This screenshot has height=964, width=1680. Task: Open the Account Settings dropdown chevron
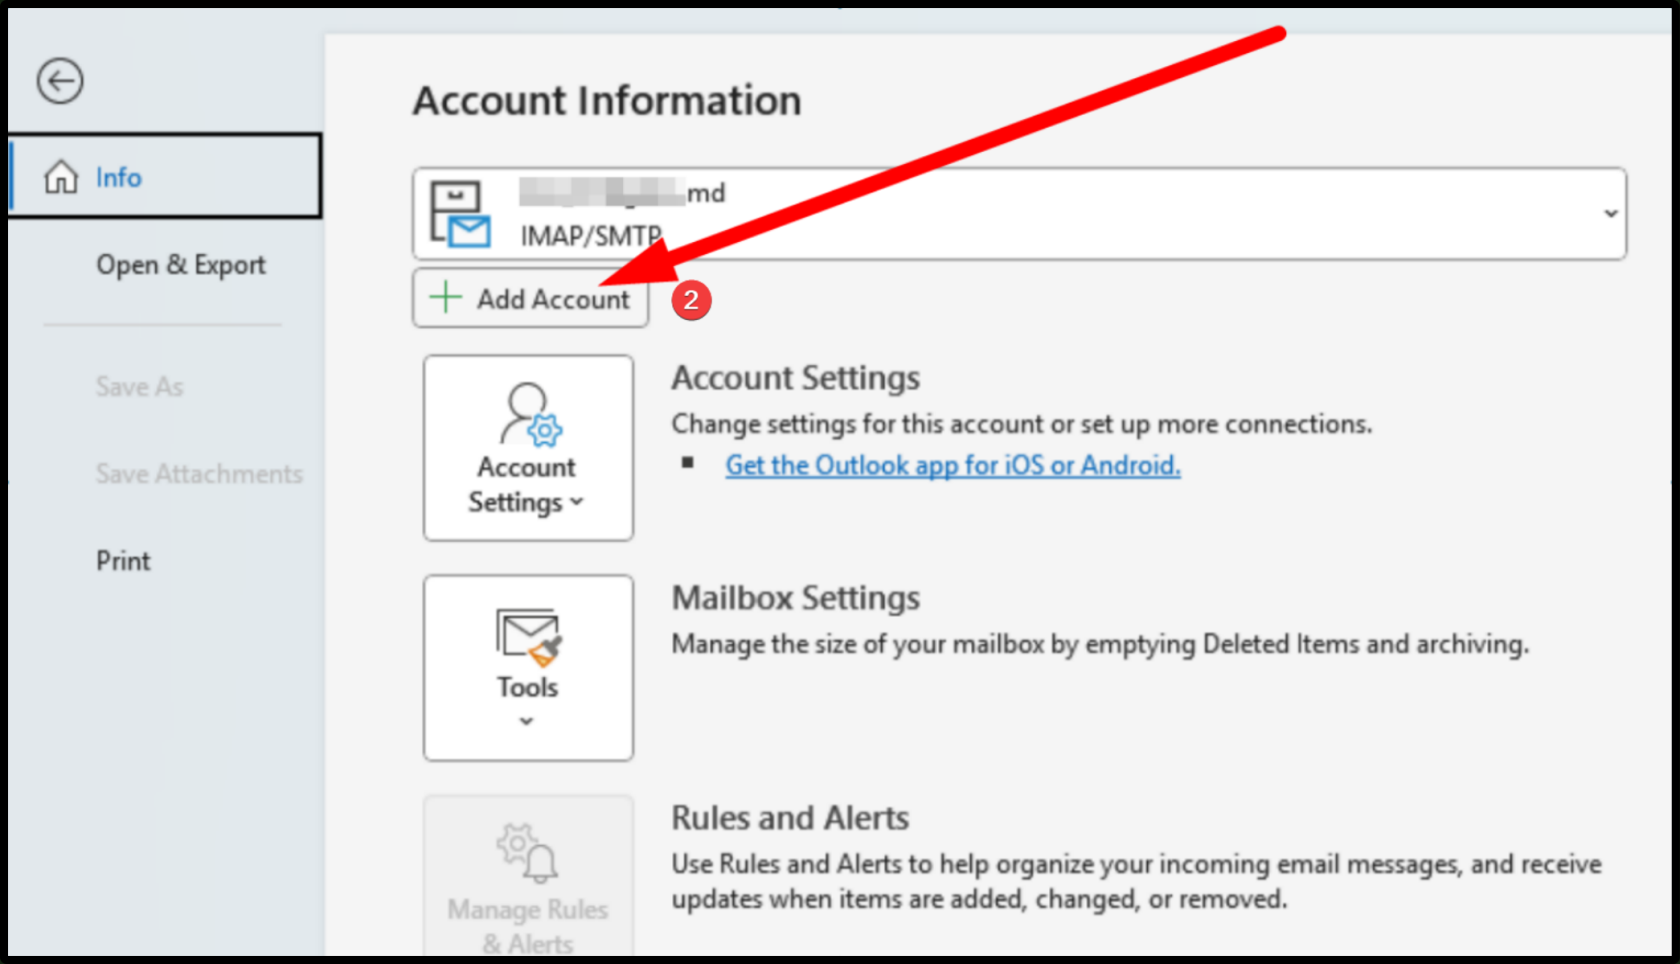coord(576,502)
